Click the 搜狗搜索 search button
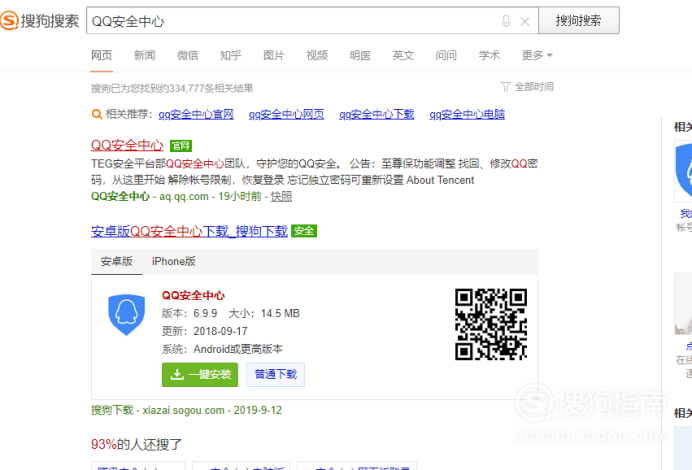Screen dimensions: 692x470 (579, 20)
